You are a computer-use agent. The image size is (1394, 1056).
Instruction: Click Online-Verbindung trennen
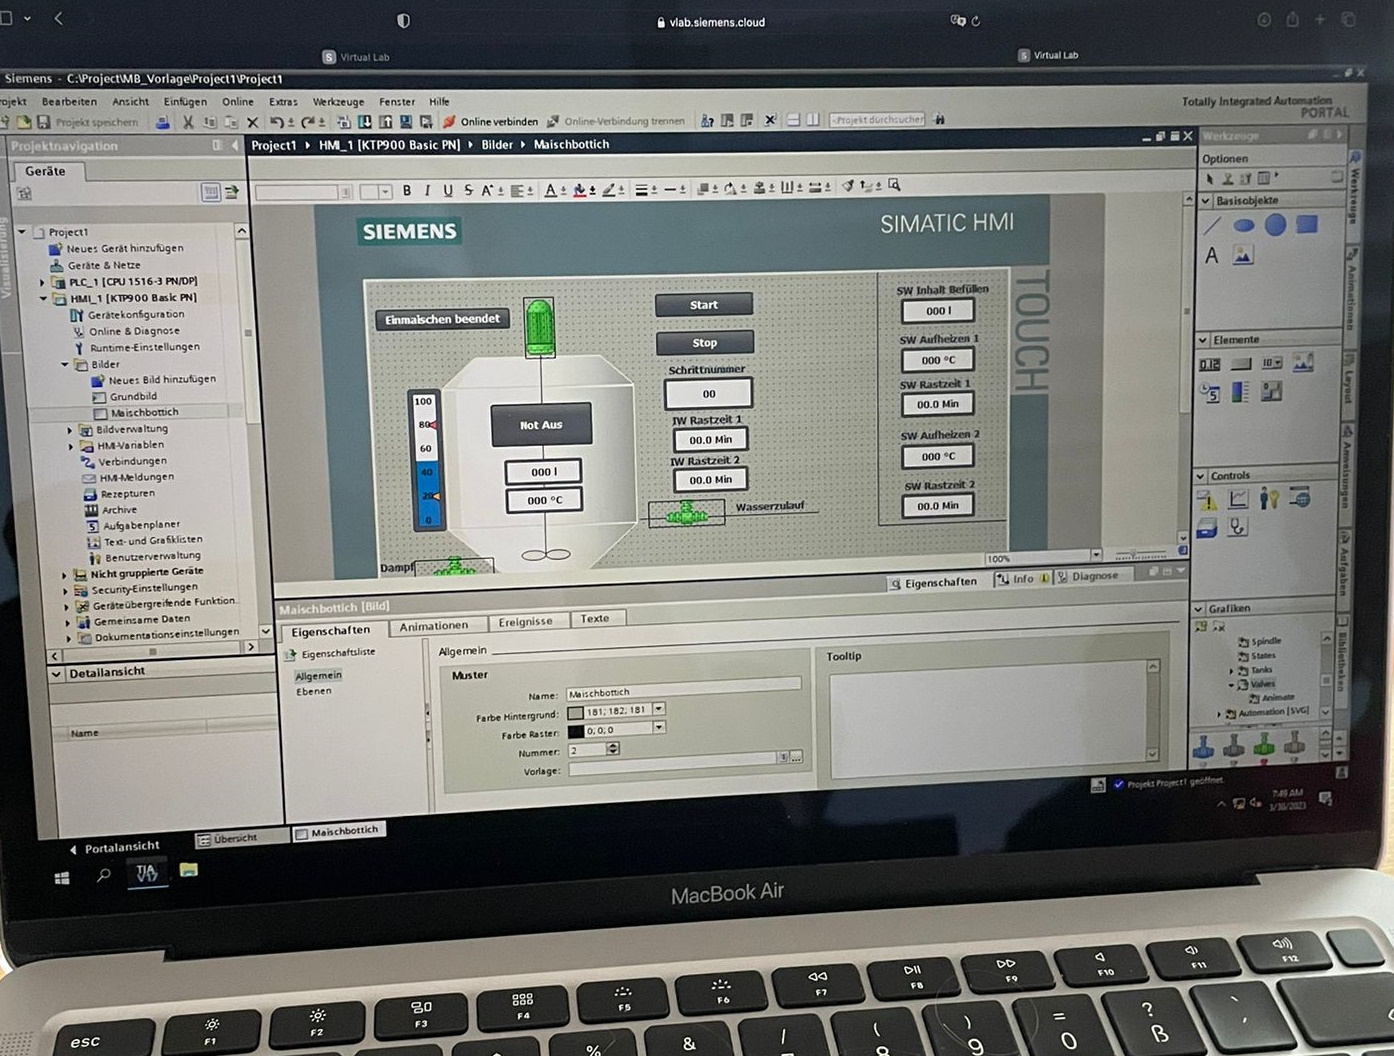click(616, 121)
